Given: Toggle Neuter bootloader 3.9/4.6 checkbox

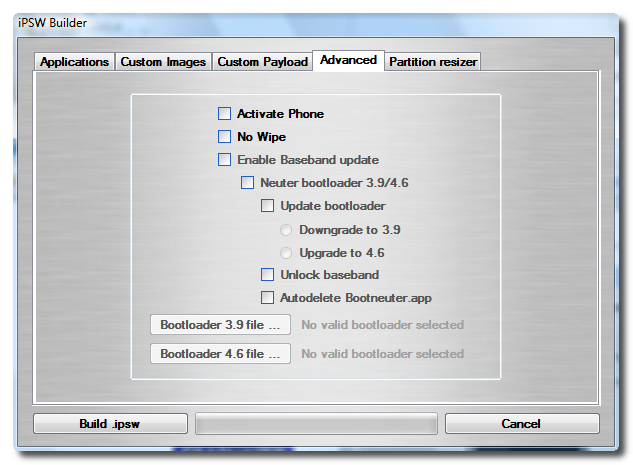Looking at the screenshot, I should click(x=247, y=183).
